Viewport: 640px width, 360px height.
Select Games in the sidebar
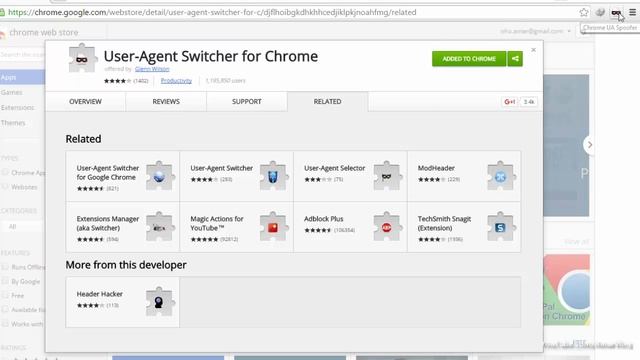tap(11, 93)
